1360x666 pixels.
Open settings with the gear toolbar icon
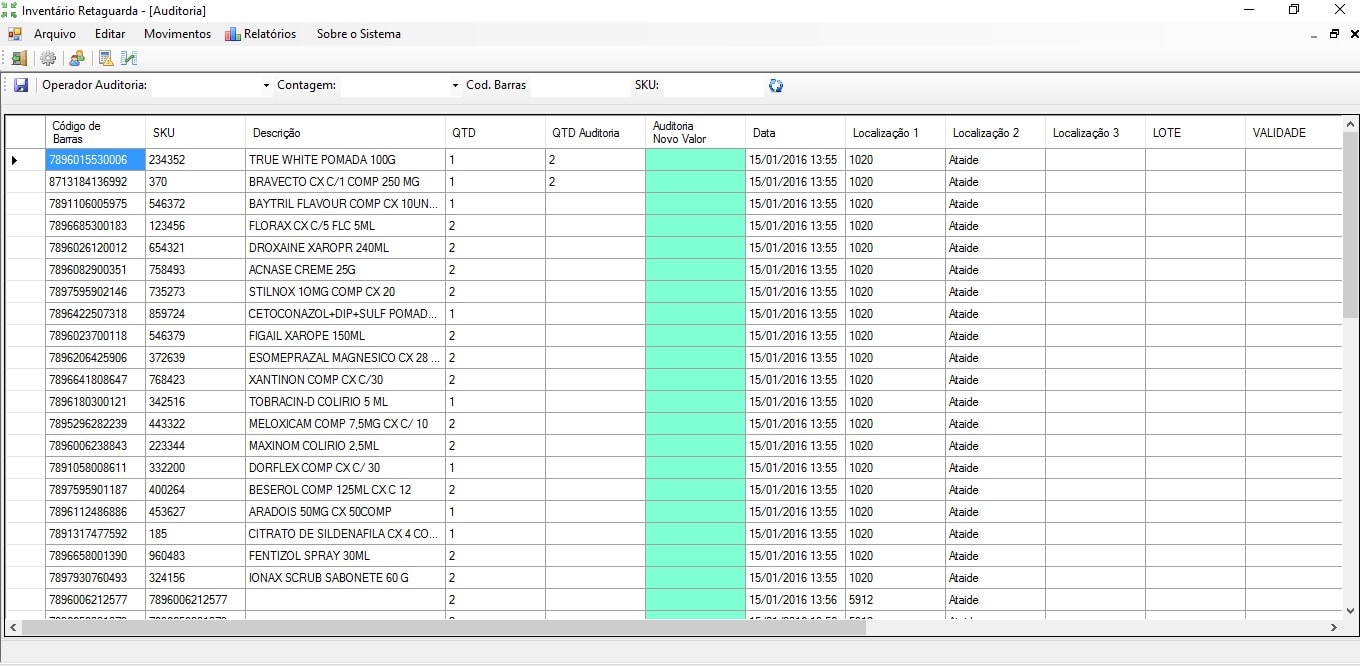(48, 59)
